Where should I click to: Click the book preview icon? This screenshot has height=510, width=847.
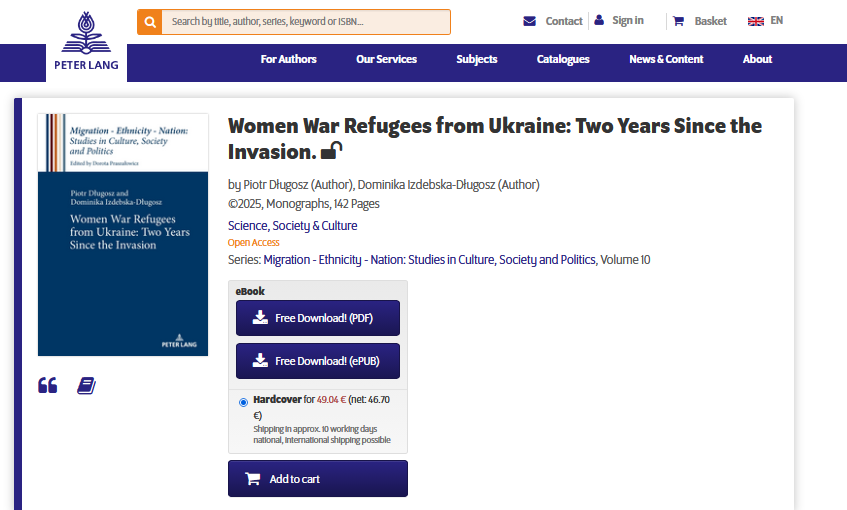(86, 385)
